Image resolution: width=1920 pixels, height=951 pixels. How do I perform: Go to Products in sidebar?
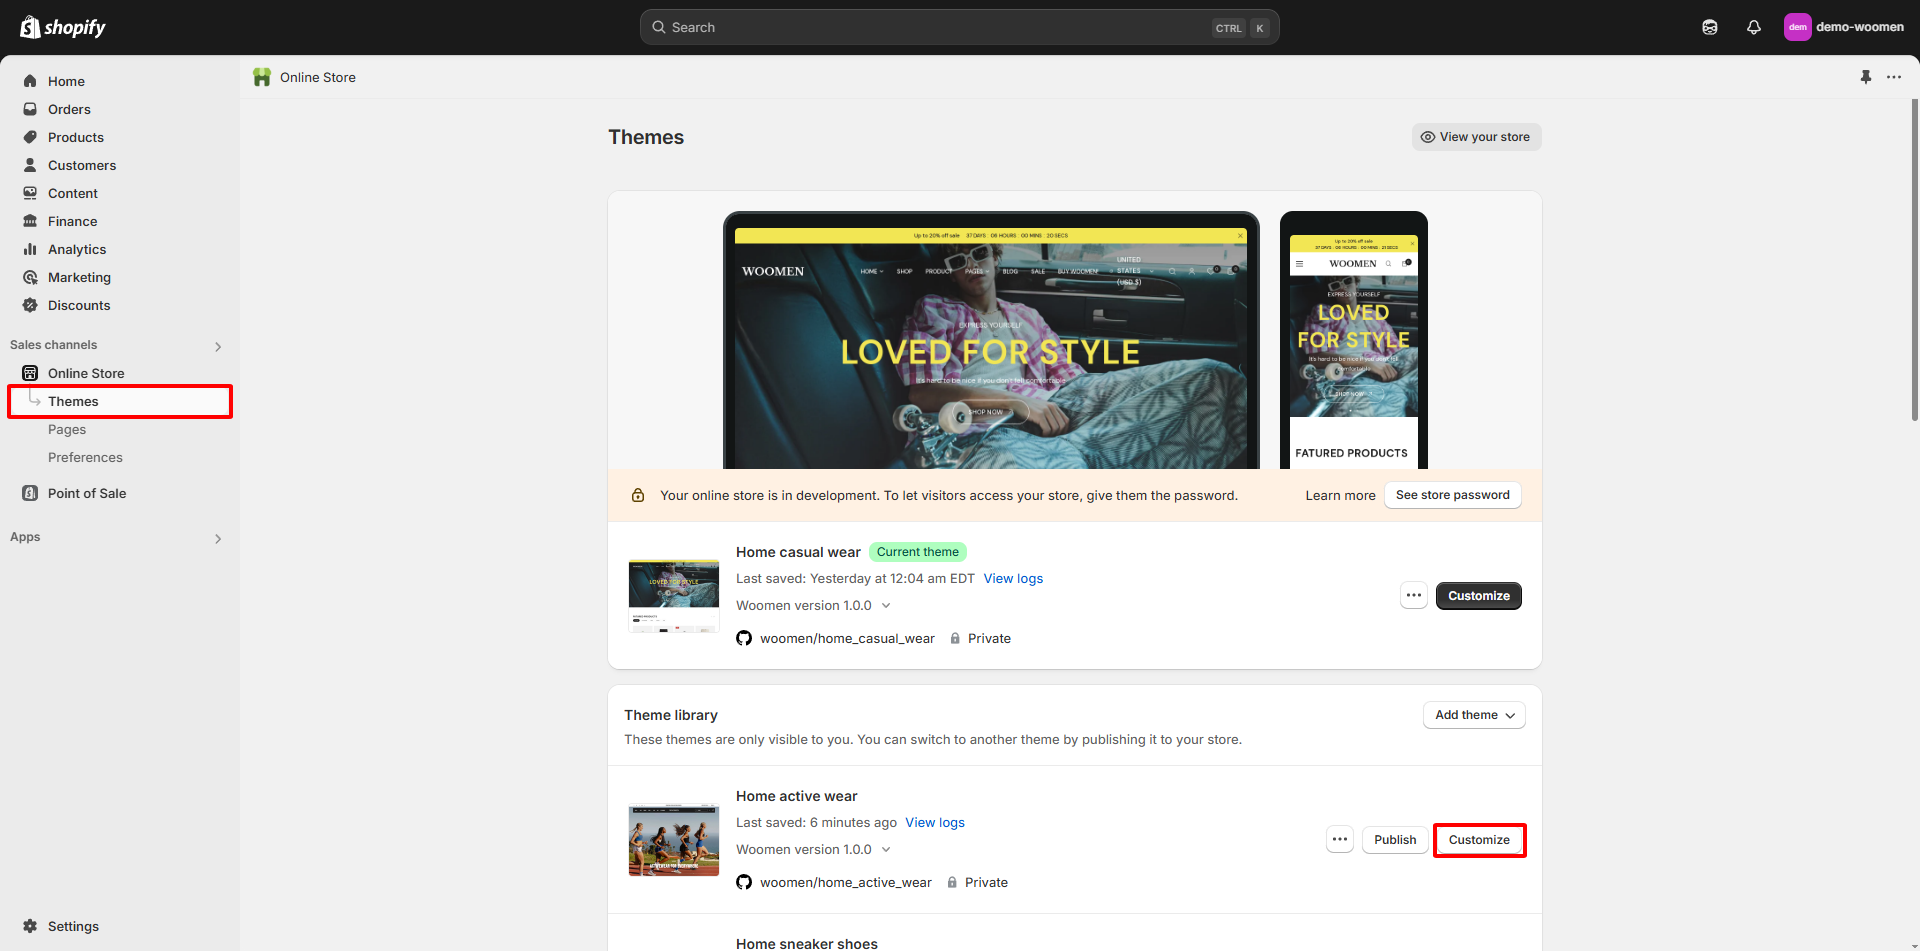pyautogui.click(x=75, y=137)
